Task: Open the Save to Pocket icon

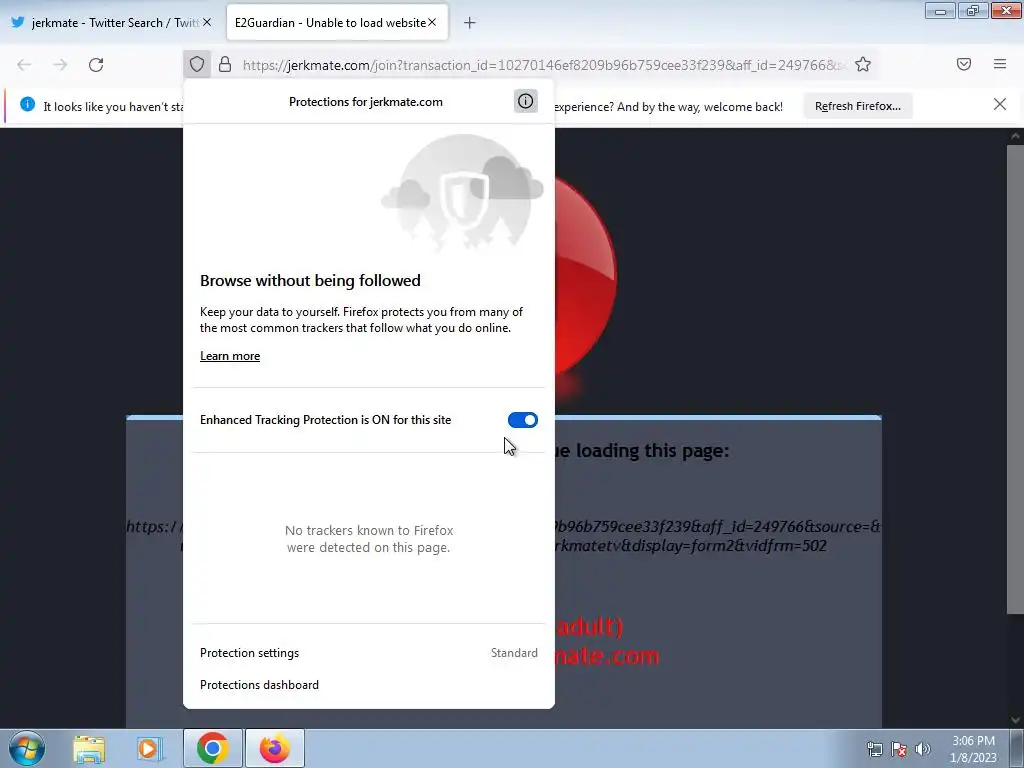Action: [x=964, y=64]
